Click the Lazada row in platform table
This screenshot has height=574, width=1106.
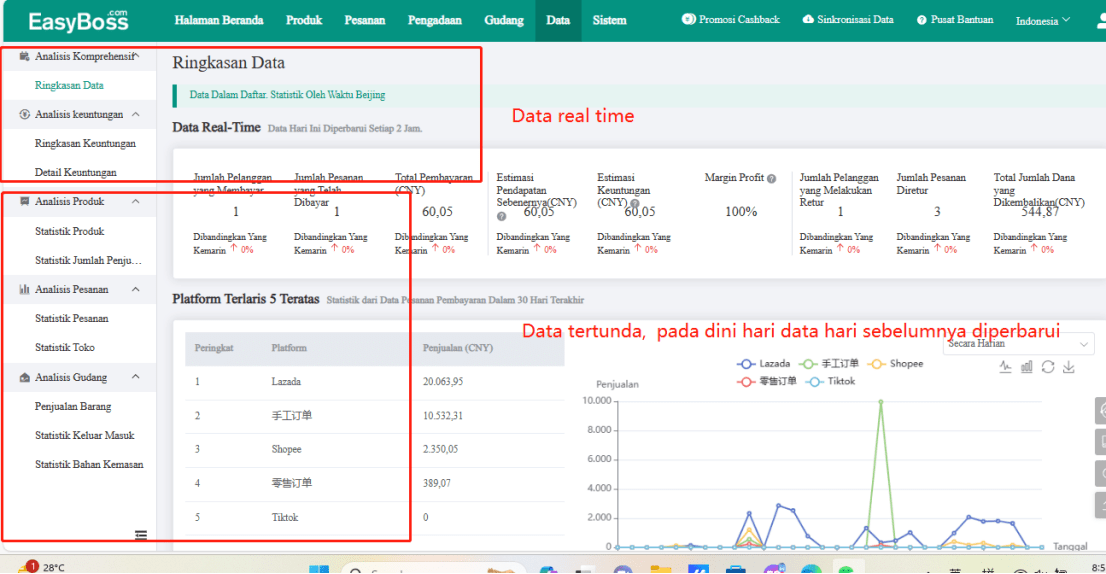tap(375, 381)
